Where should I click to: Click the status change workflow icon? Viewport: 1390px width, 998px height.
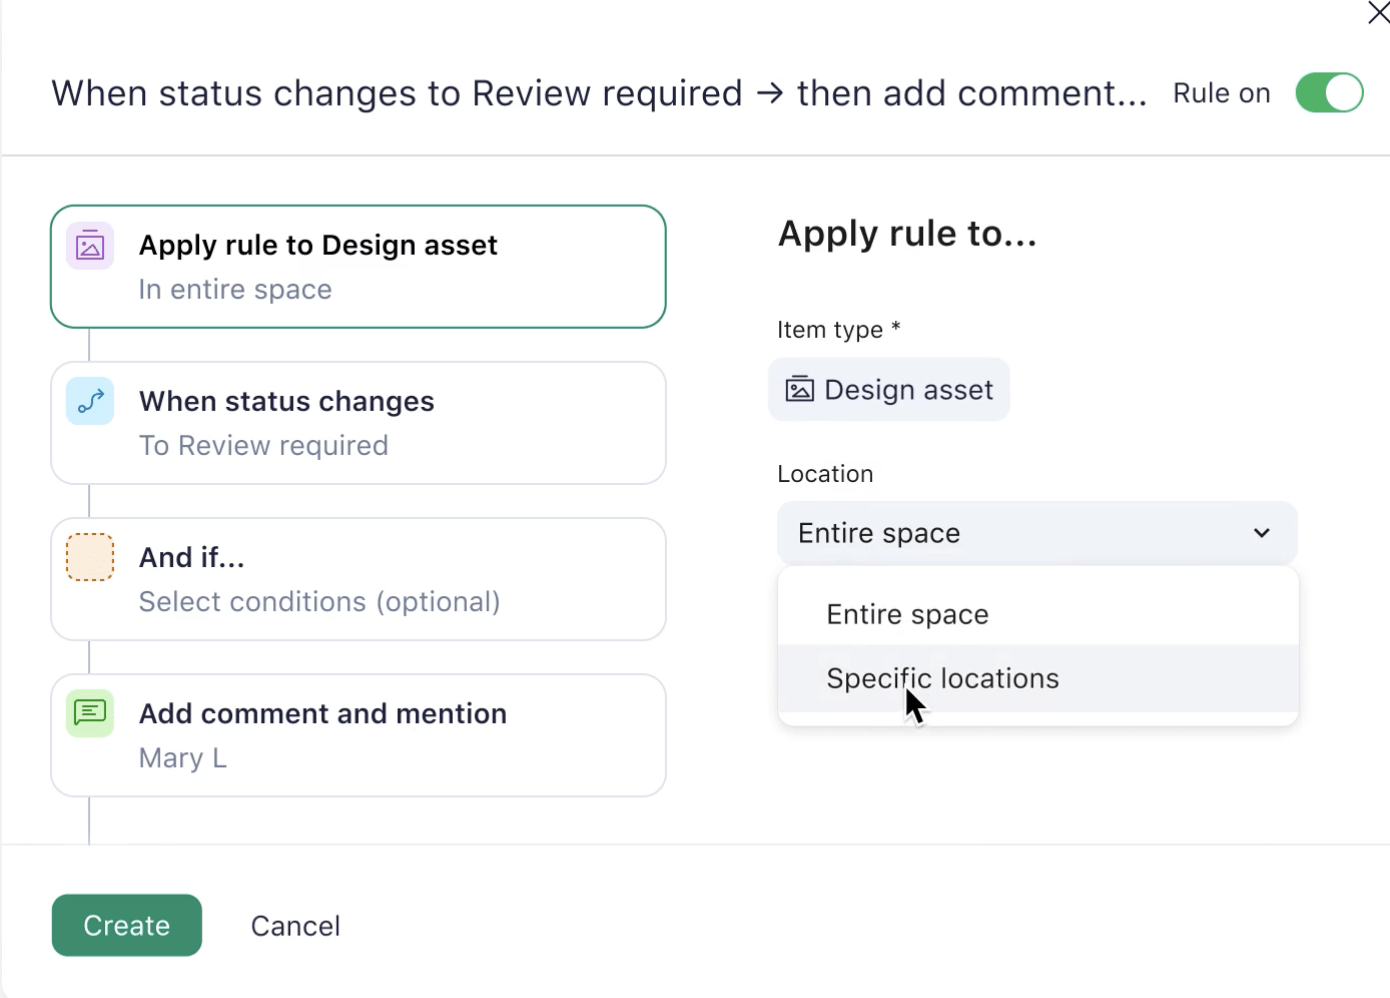[90, 402]
